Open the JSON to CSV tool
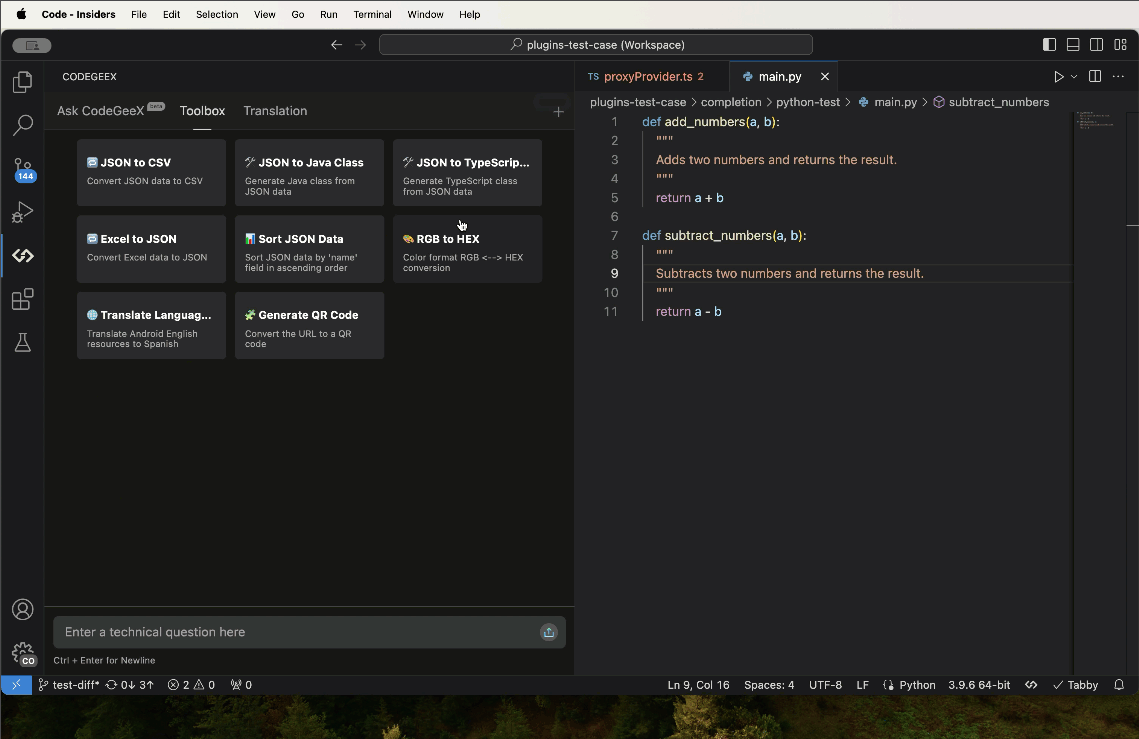 (x=151, y=172)
